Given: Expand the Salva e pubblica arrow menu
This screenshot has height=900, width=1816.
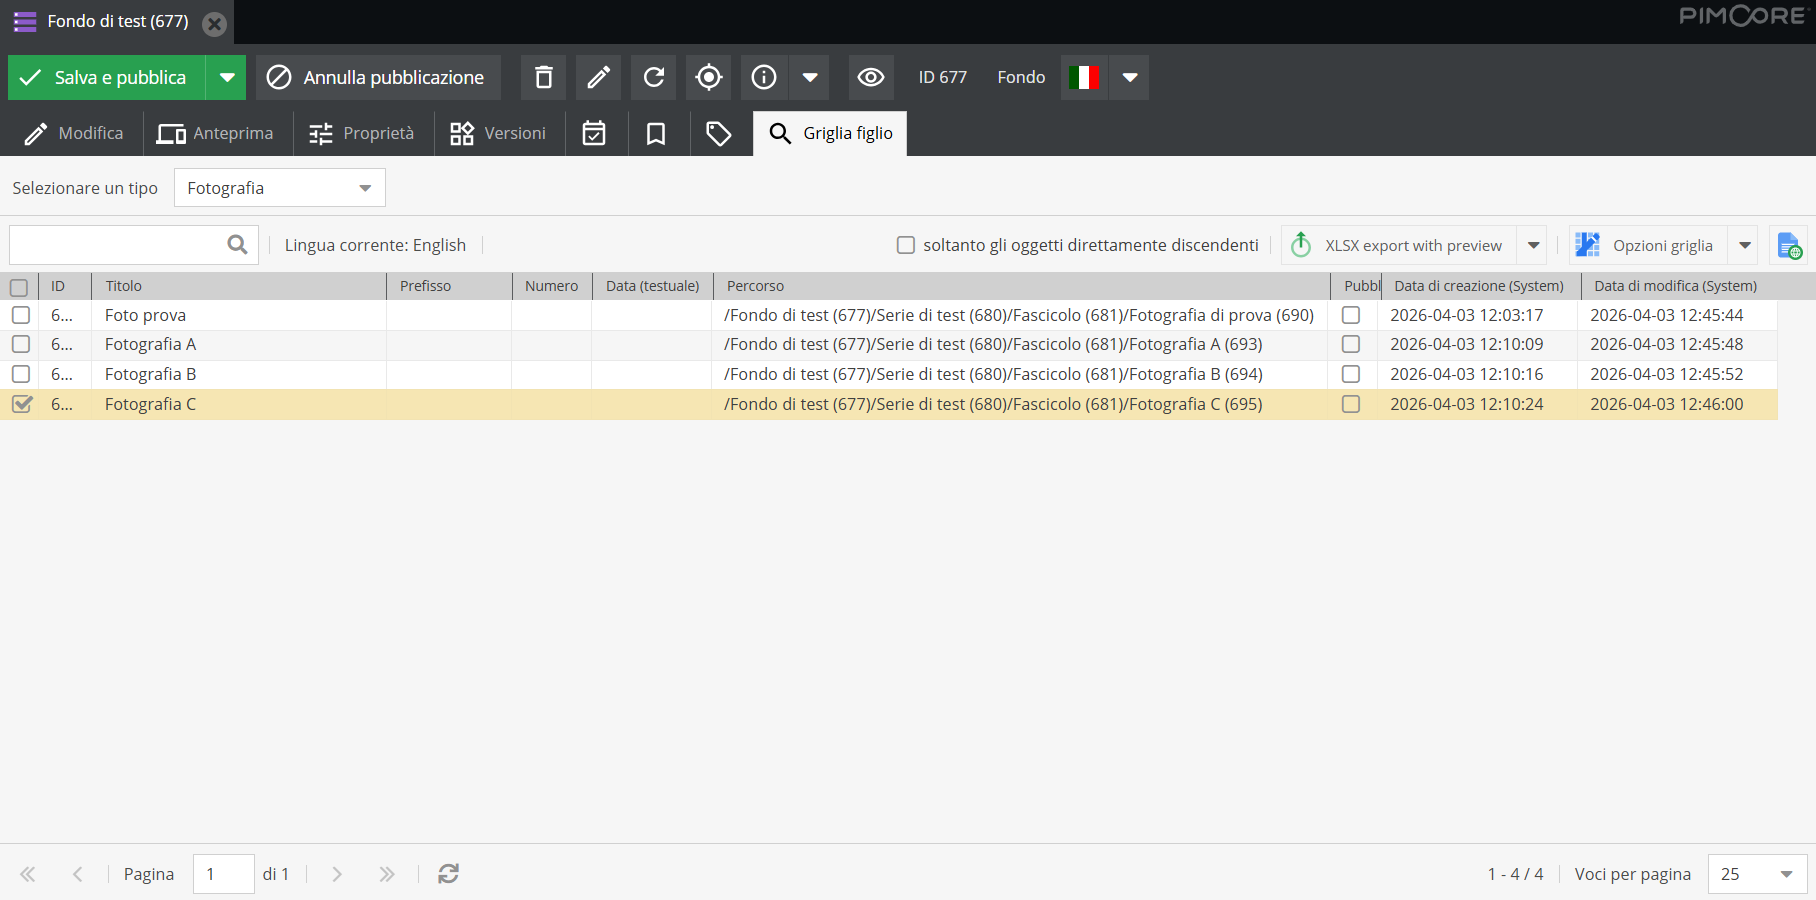Looking at the screenshot, I should pos(227,77).
